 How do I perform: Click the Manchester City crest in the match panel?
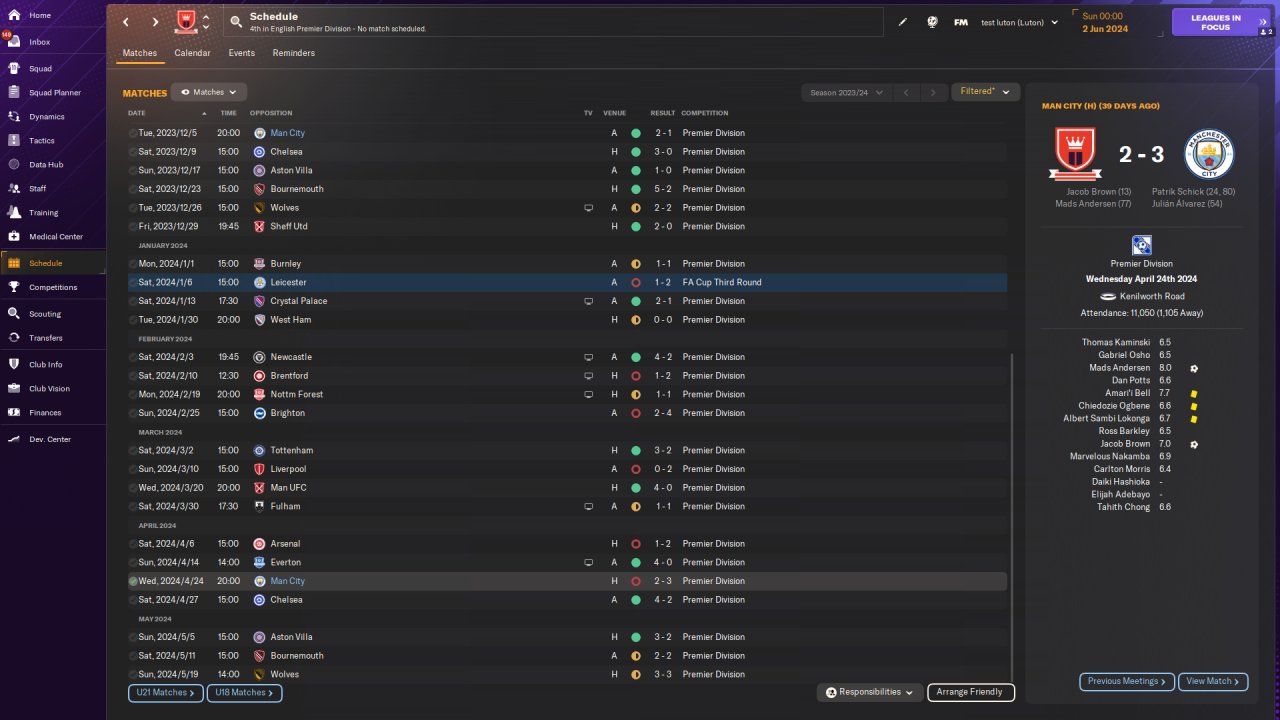coord(1209,154)
